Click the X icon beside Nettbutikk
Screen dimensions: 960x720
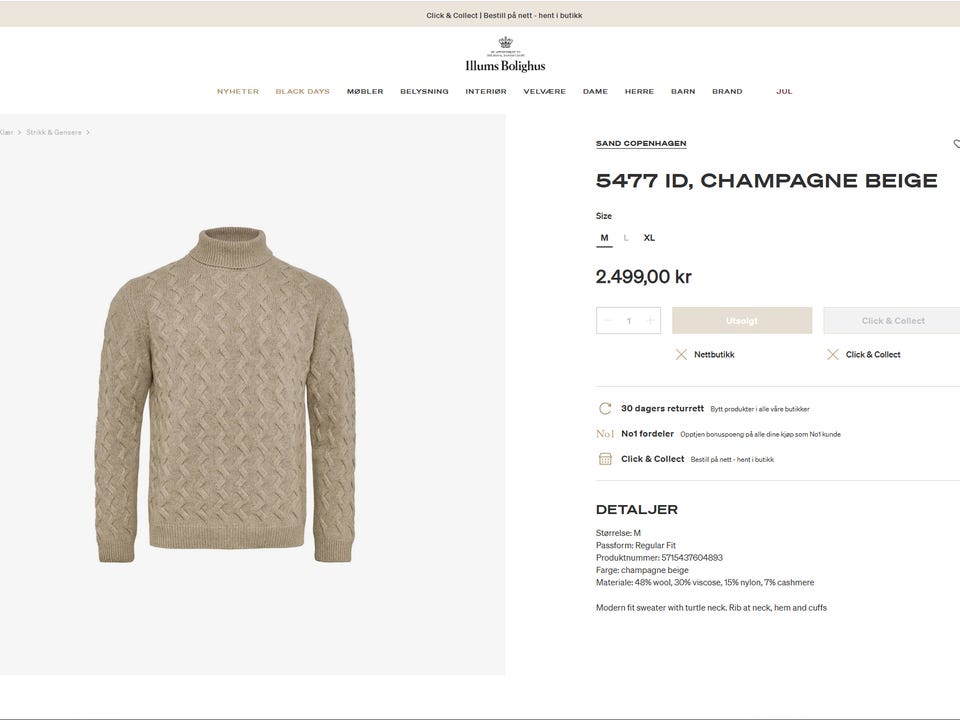click(x=681, y=354)
